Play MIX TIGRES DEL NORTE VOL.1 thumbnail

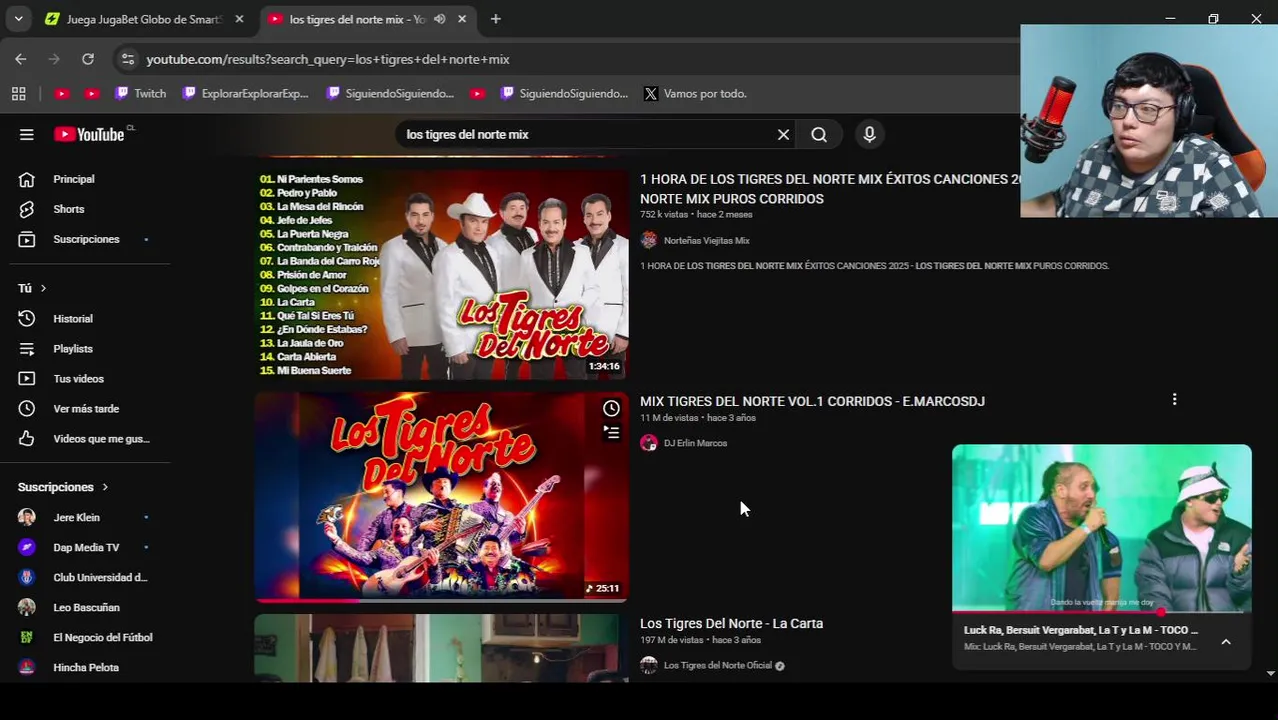(x=441, y=496)
